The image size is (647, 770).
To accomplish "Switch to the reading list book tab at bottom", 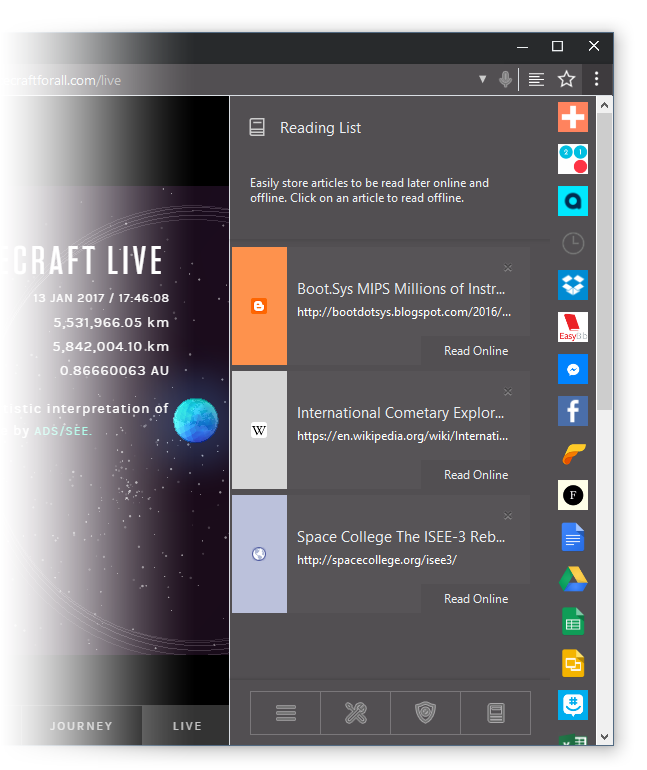I will 496,713.
